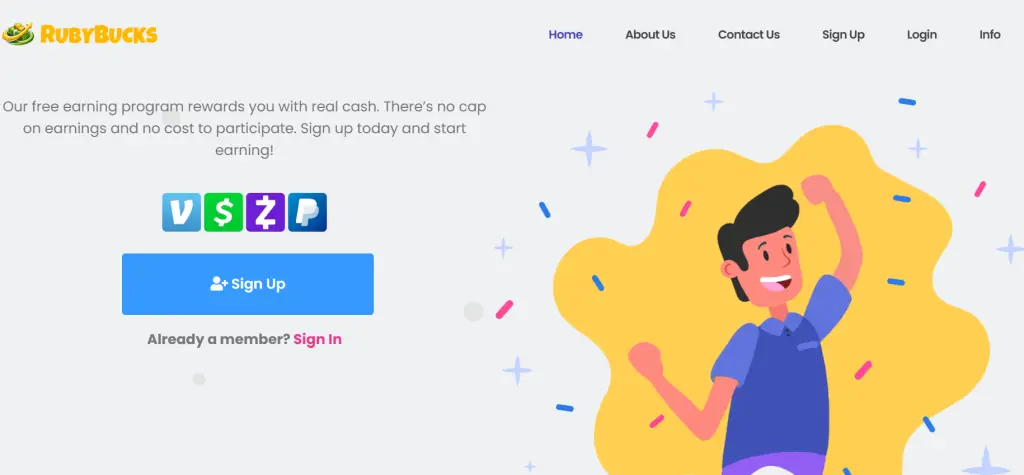Click the RubyBucks coin logo icon

tap(18, 33)
